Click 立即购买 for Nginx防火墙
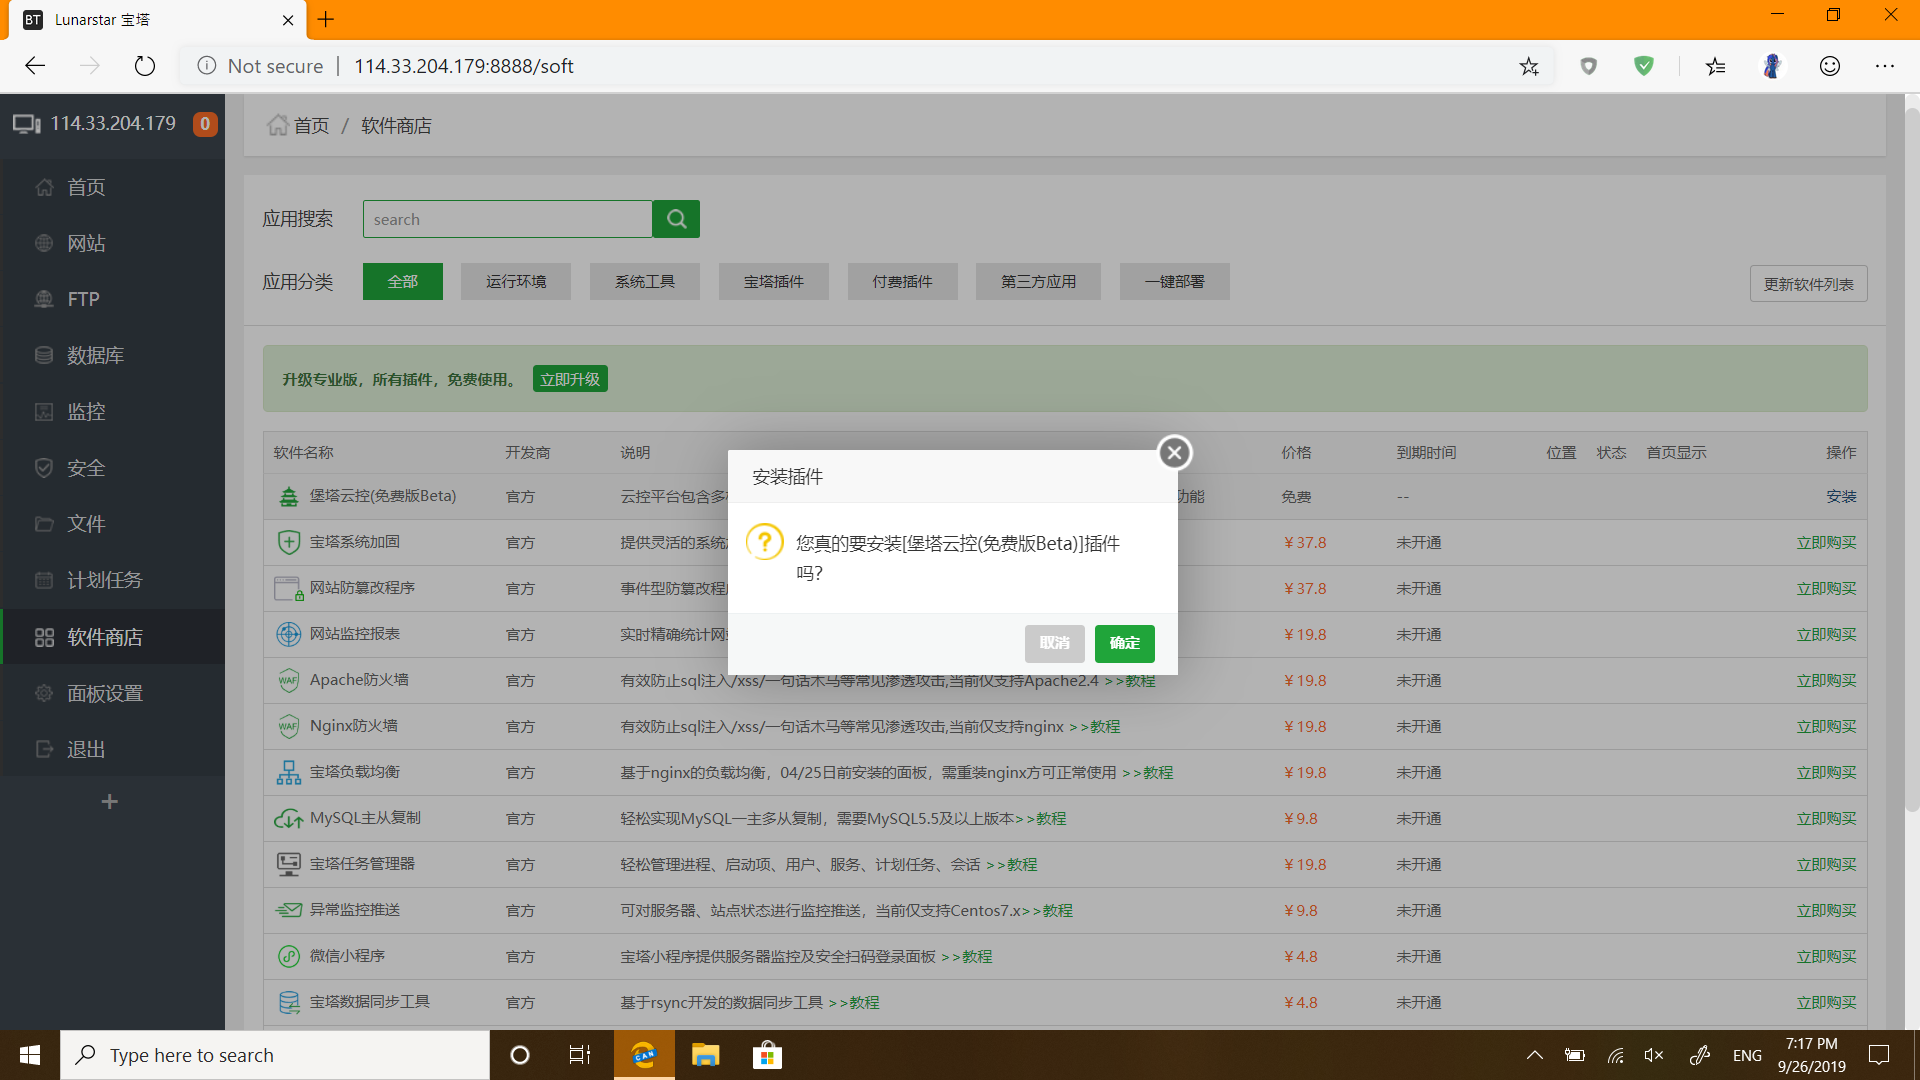This screenshot has width=1920, height=1080. coord(1826,727)
